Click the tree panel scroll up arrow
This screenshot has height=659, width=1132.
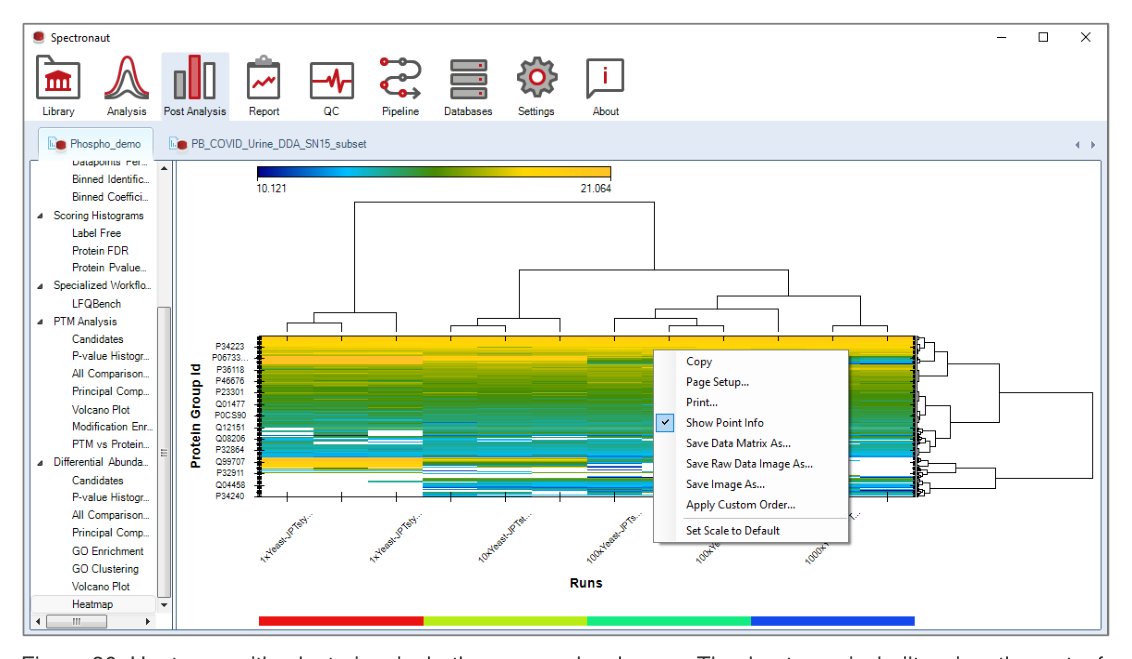164,168
